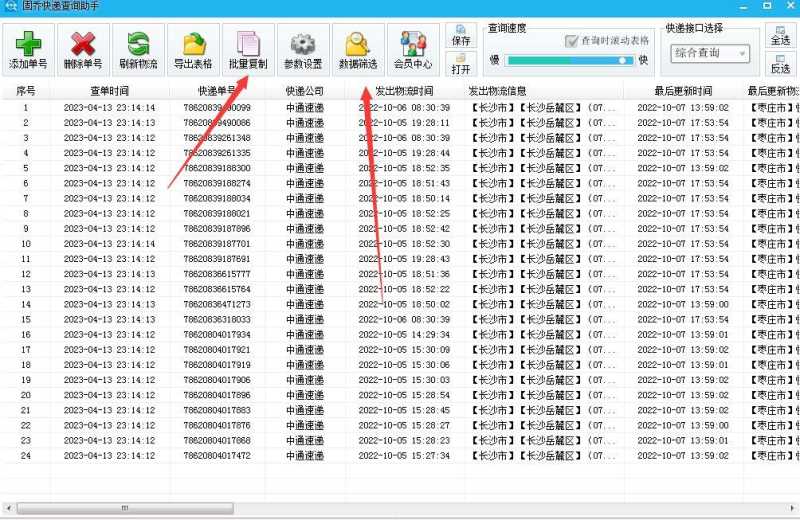Open the 会员中心 member center
This screenshot has width=800, height=520.
[412, 45]
